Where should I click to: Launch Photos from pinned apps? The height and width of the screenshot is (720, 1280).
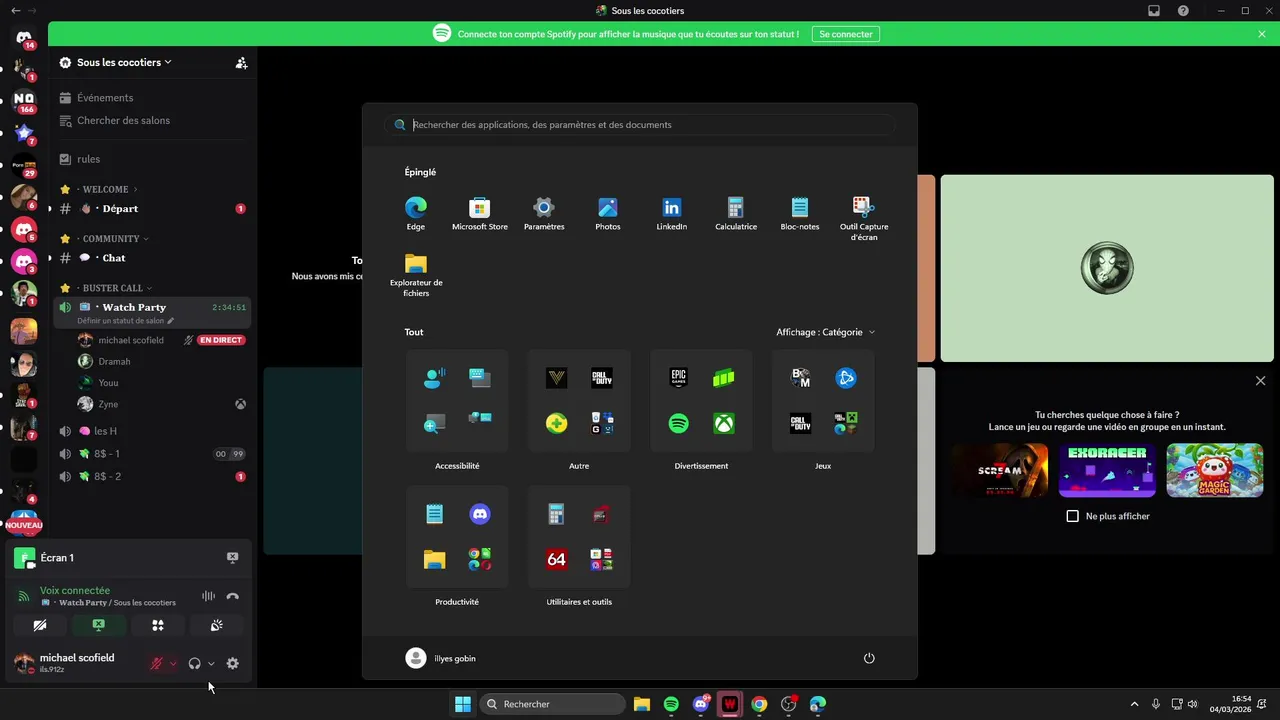608,213
